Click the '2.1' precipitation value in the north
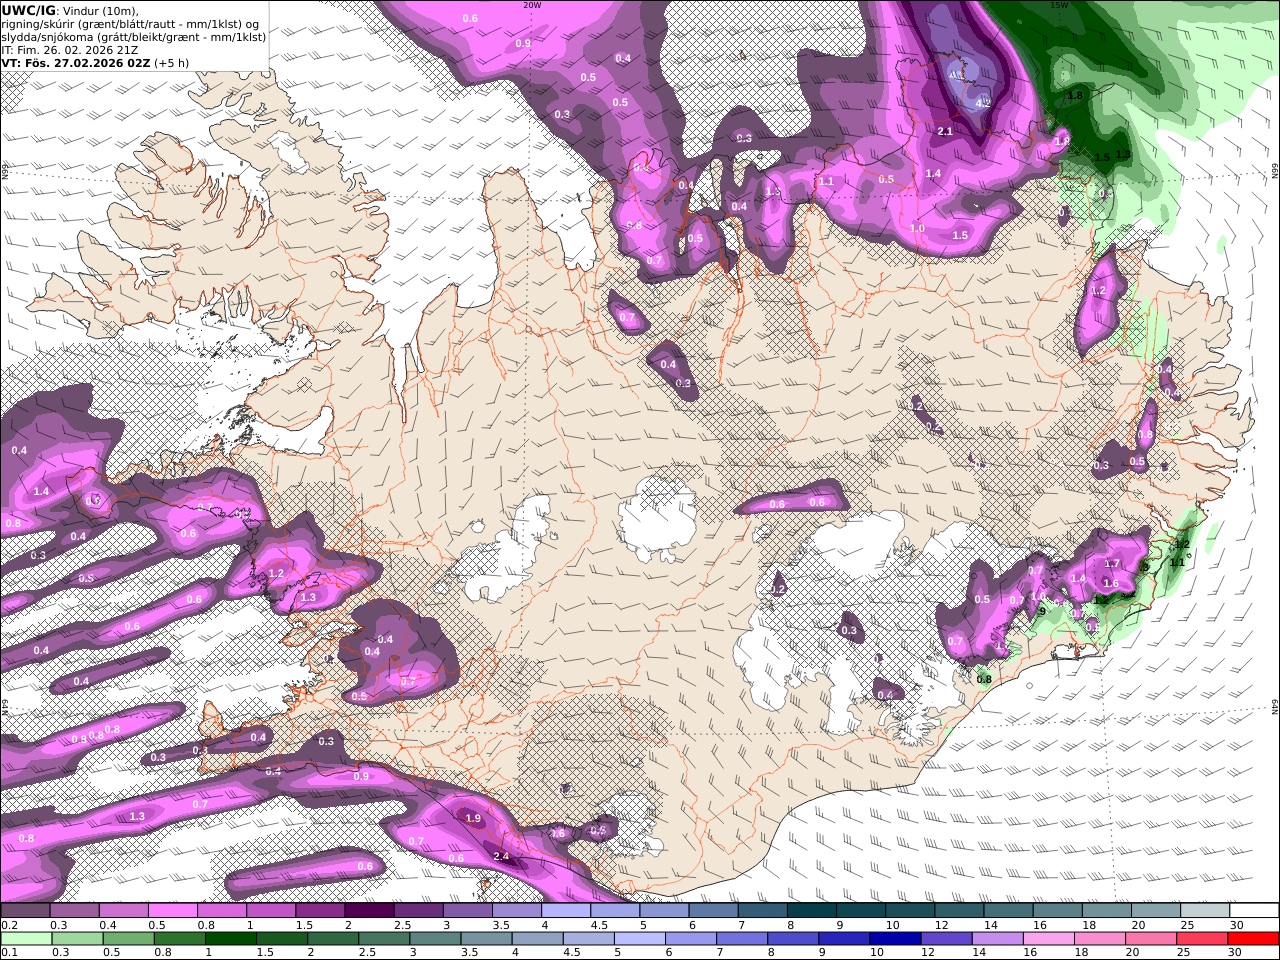The width and height of the screenshot is (1280, 960). (945, 131)
